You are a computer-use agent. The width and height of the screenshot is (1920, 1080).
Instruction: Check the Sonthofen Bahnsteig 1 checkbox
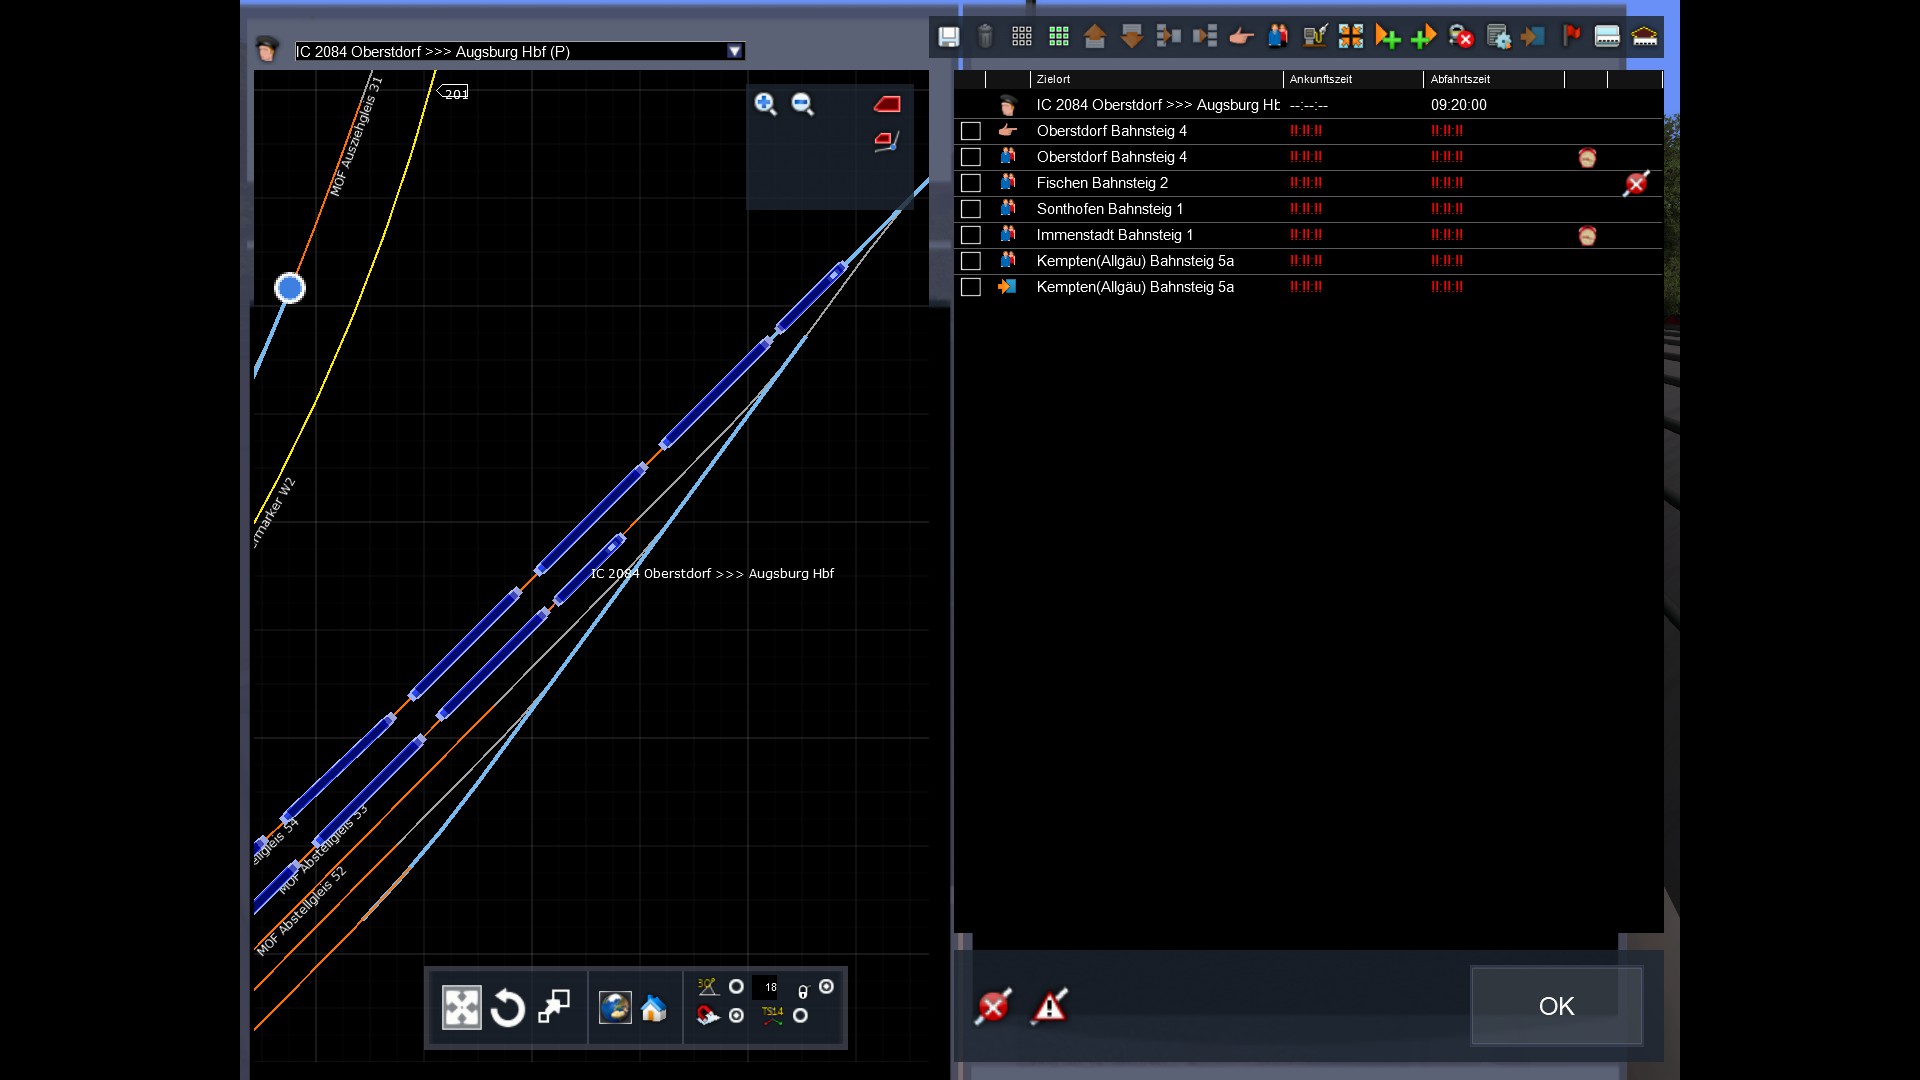pyautogui.click(x=970, y=209)
